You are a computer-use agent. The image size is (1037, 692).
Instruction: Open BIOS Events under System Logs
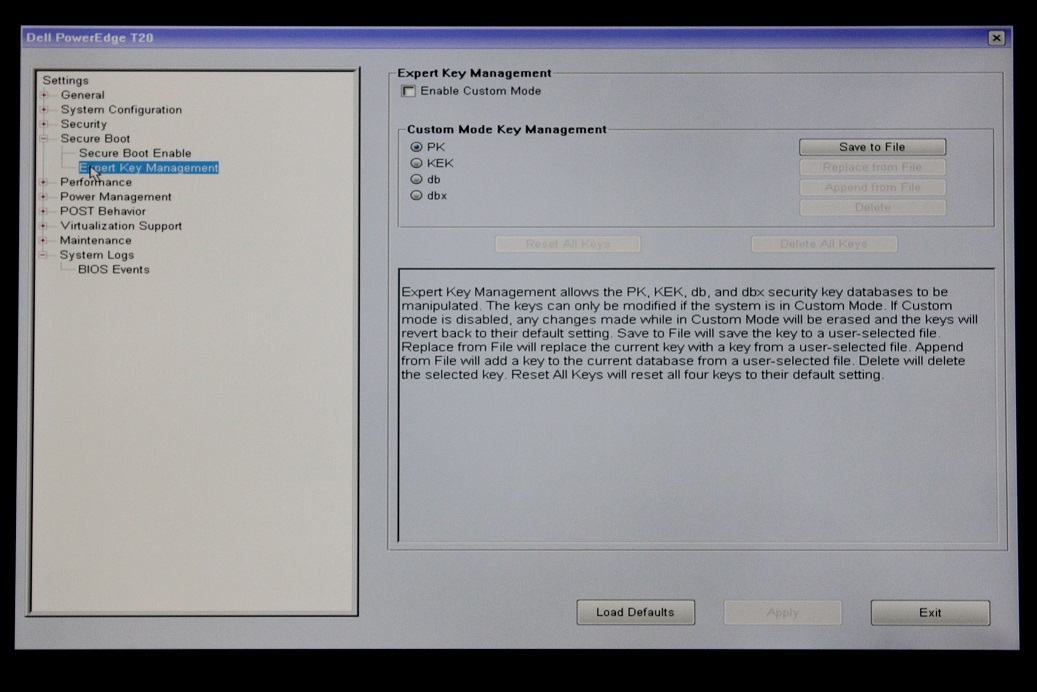[114, 270]
